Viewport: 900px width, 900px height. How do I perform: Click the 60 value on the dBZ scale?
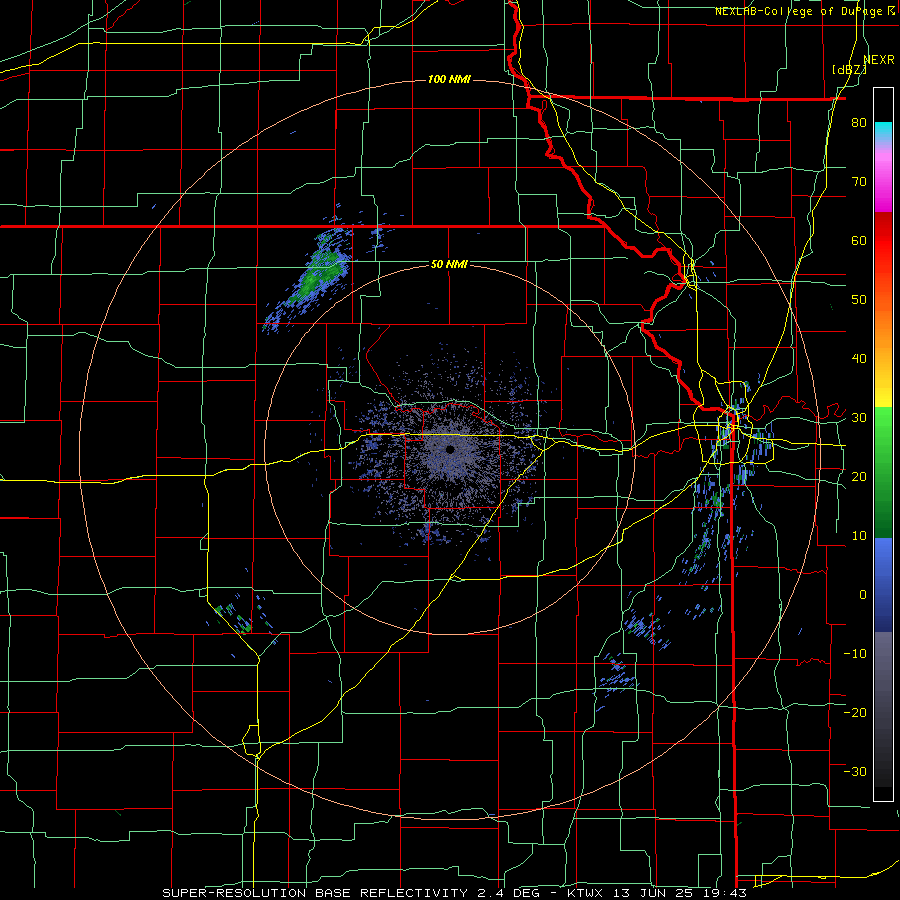[859, 240]
